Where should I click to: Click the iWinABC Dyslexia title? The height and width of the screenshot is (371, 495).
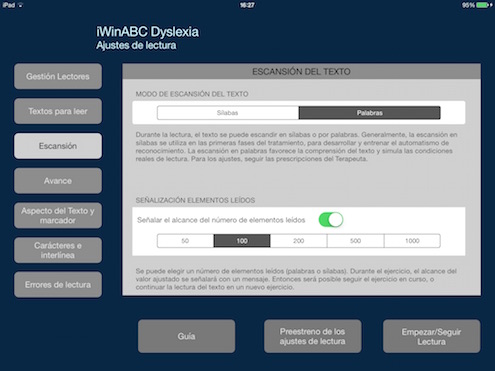[x=147, y=32]
